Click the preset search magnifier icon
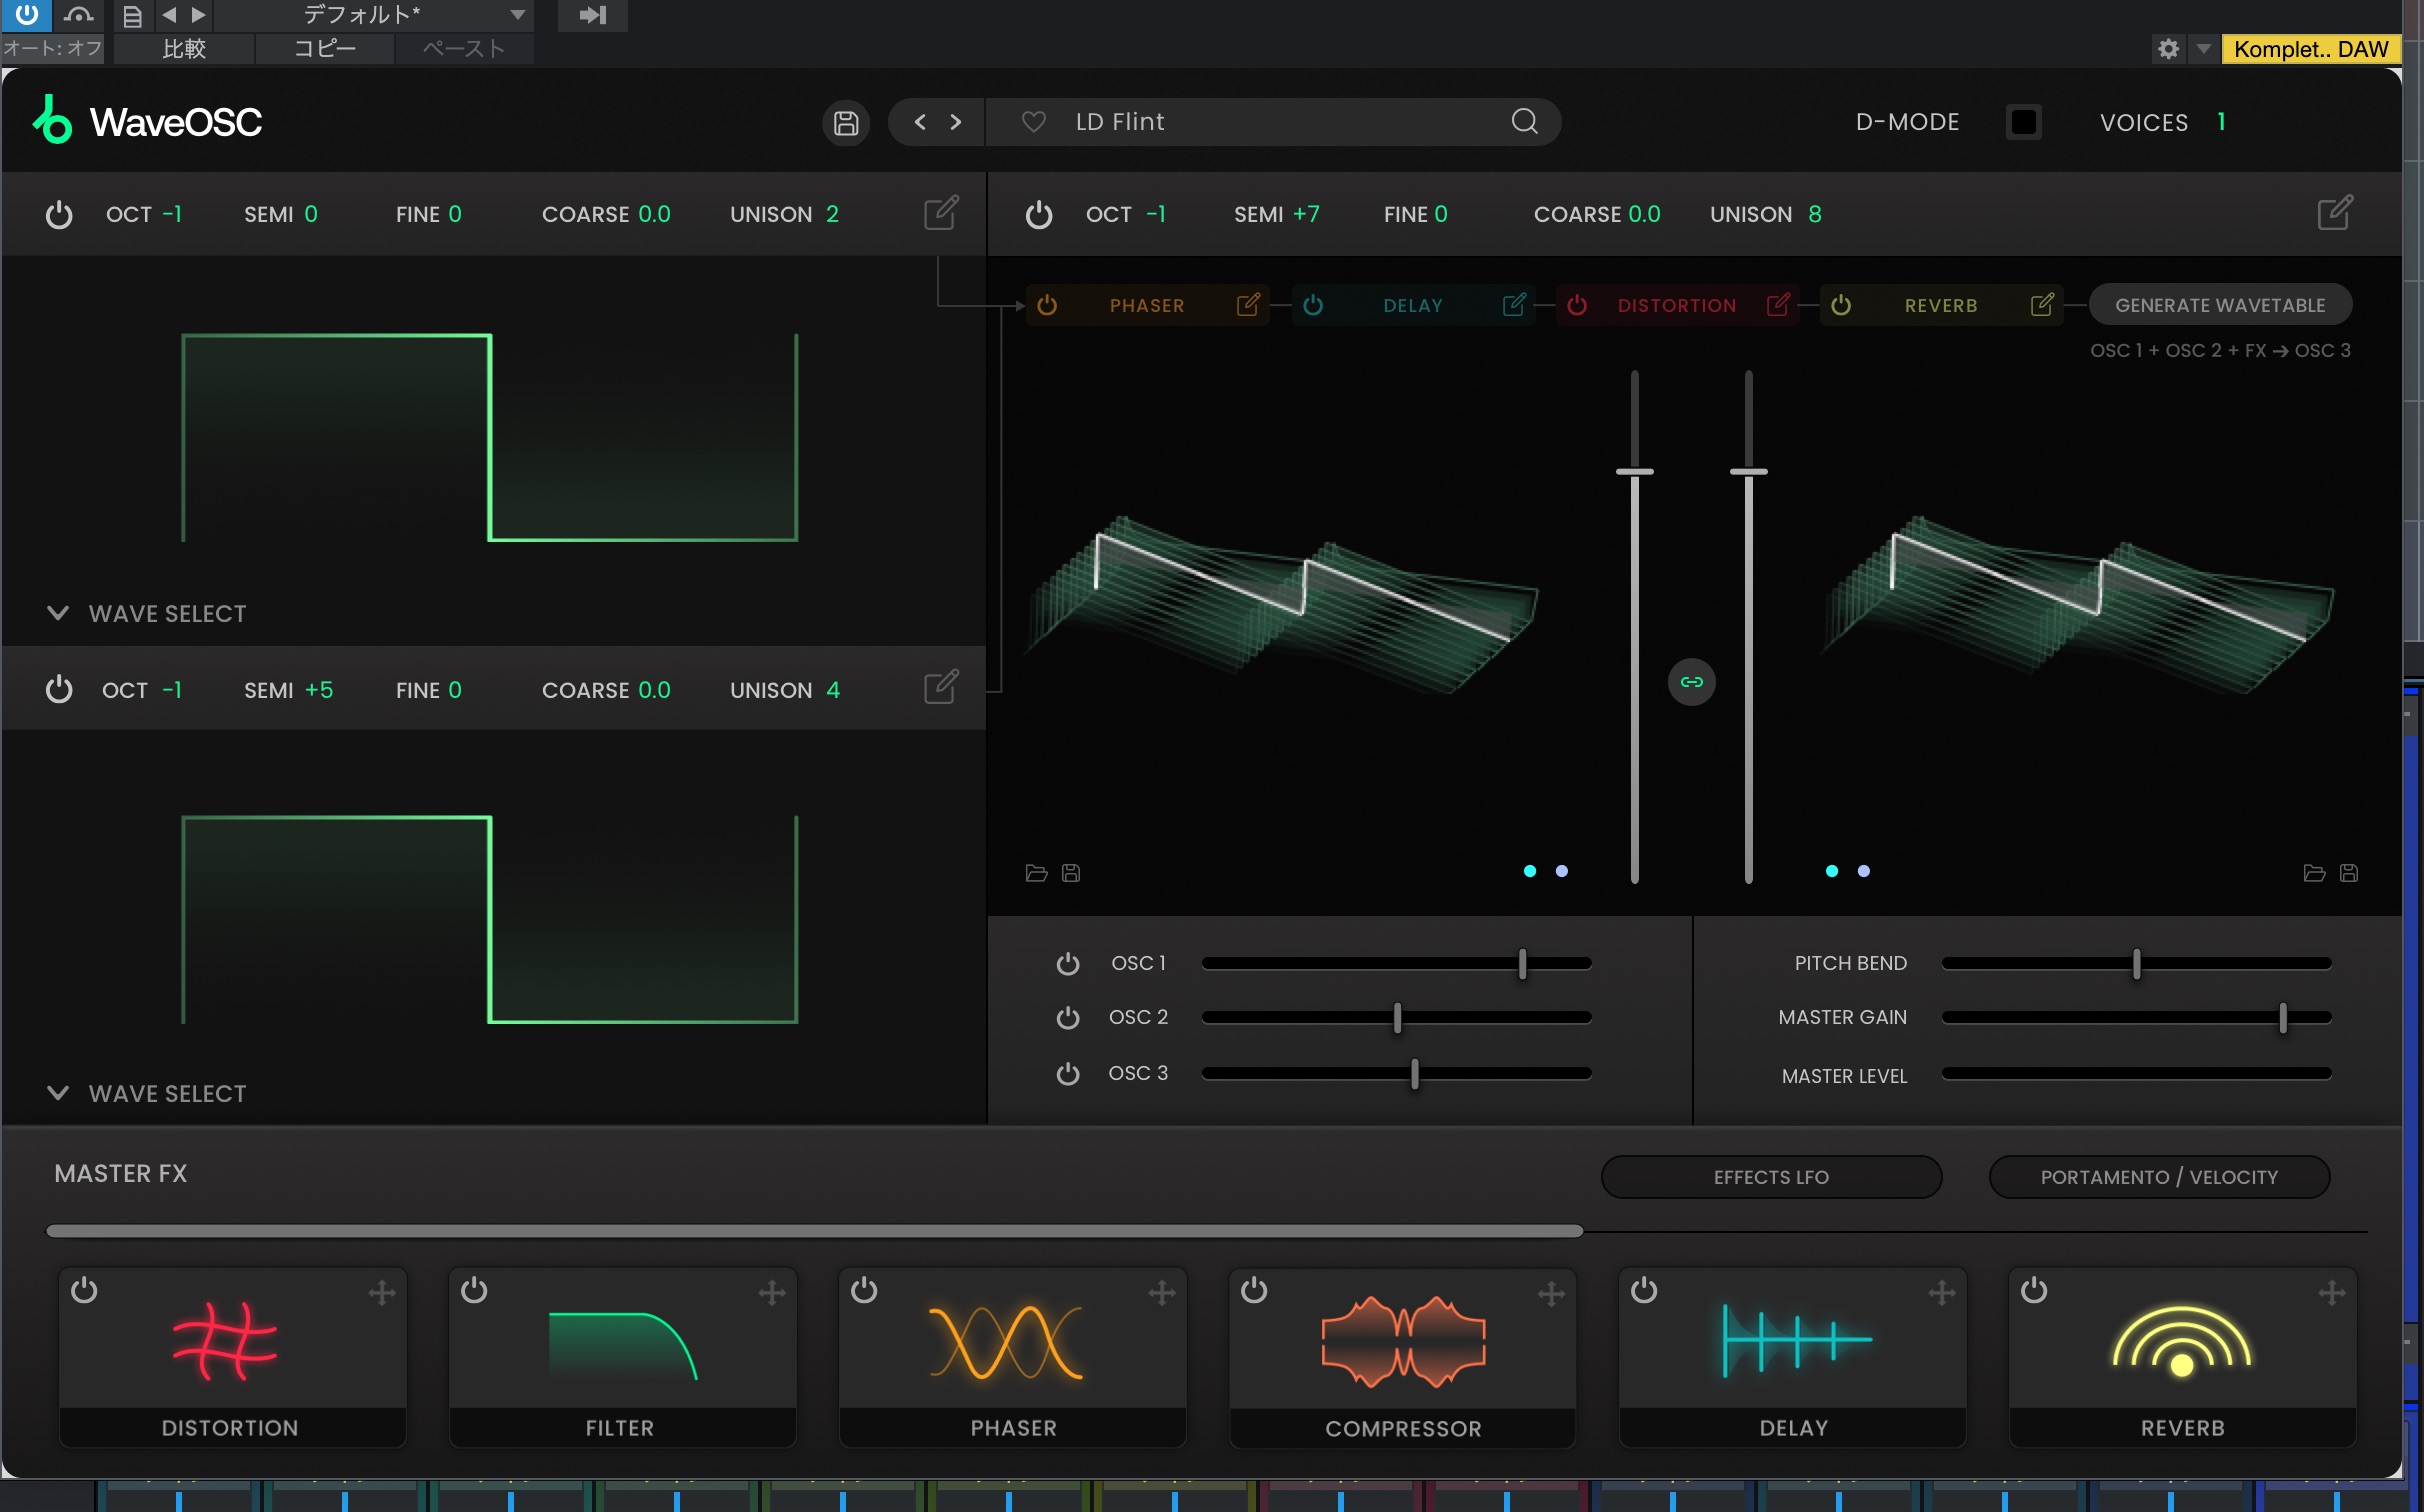This screenshot has height=1512, width=2424. tap(1524, 121)
